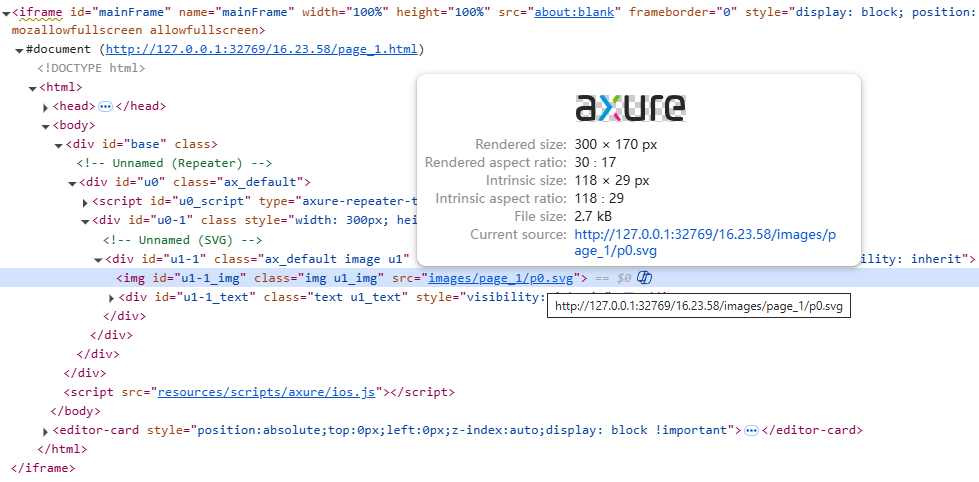Click the URL tooltip for p0.svg

point(699,307)
